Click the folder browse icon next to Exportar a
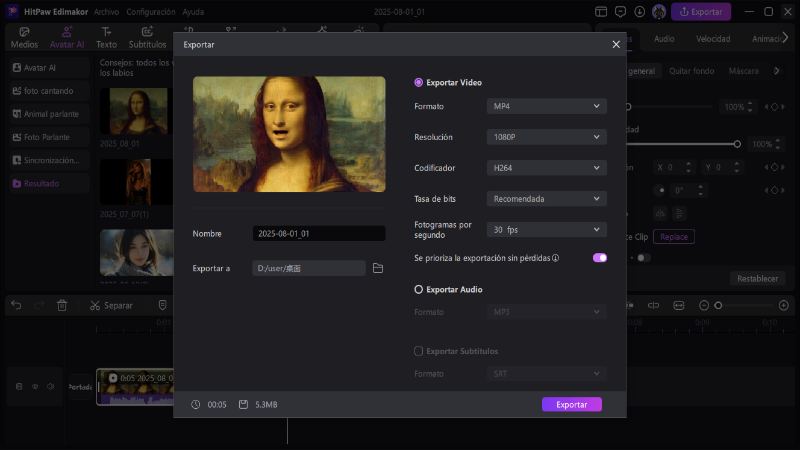The height and width of the screenshot is (450, 800). click(378, 268)
